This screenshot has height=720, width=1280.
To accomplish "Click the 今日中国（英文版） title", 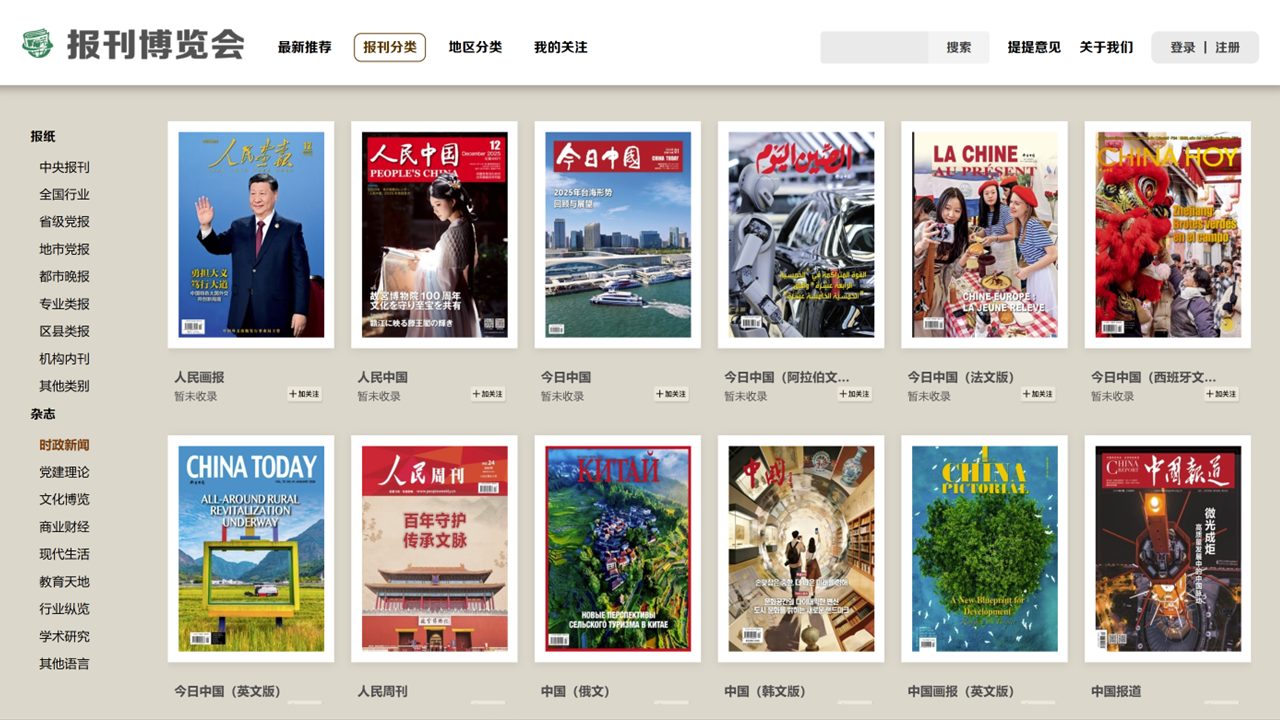I will (x=227, y=691).
